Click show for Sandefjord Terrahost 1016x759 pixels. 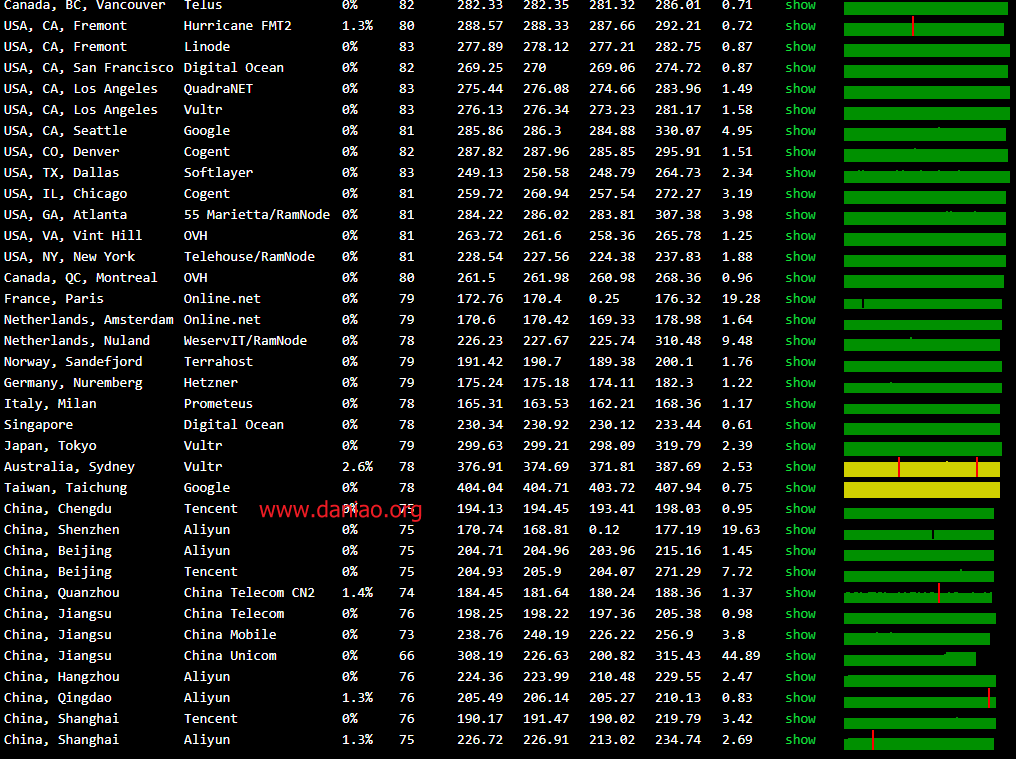[800, 362]
